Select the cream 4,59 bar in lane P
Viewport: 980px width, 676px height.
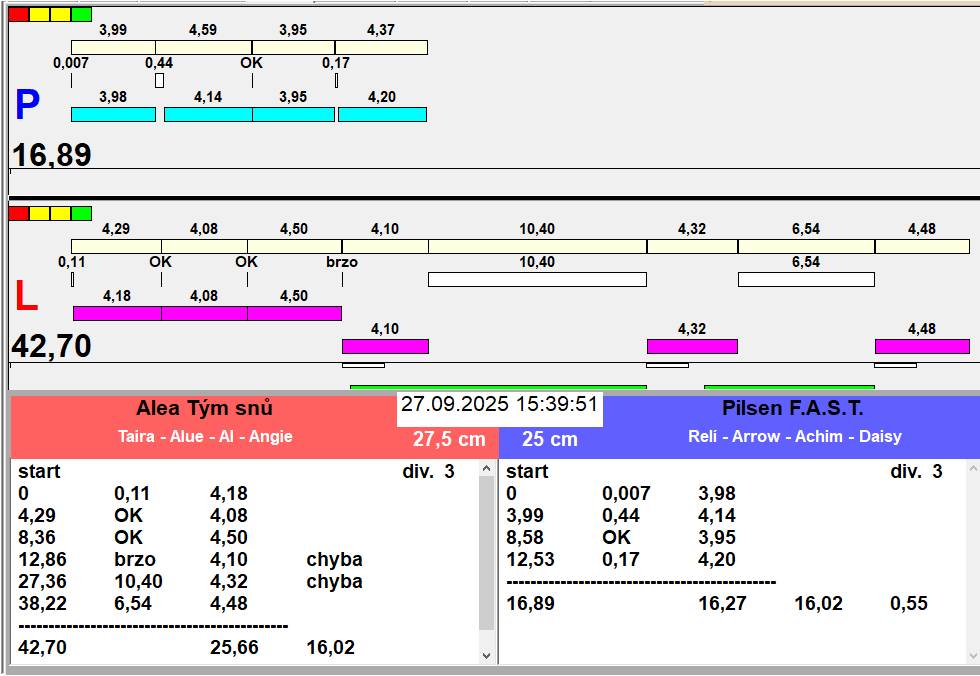204,47
